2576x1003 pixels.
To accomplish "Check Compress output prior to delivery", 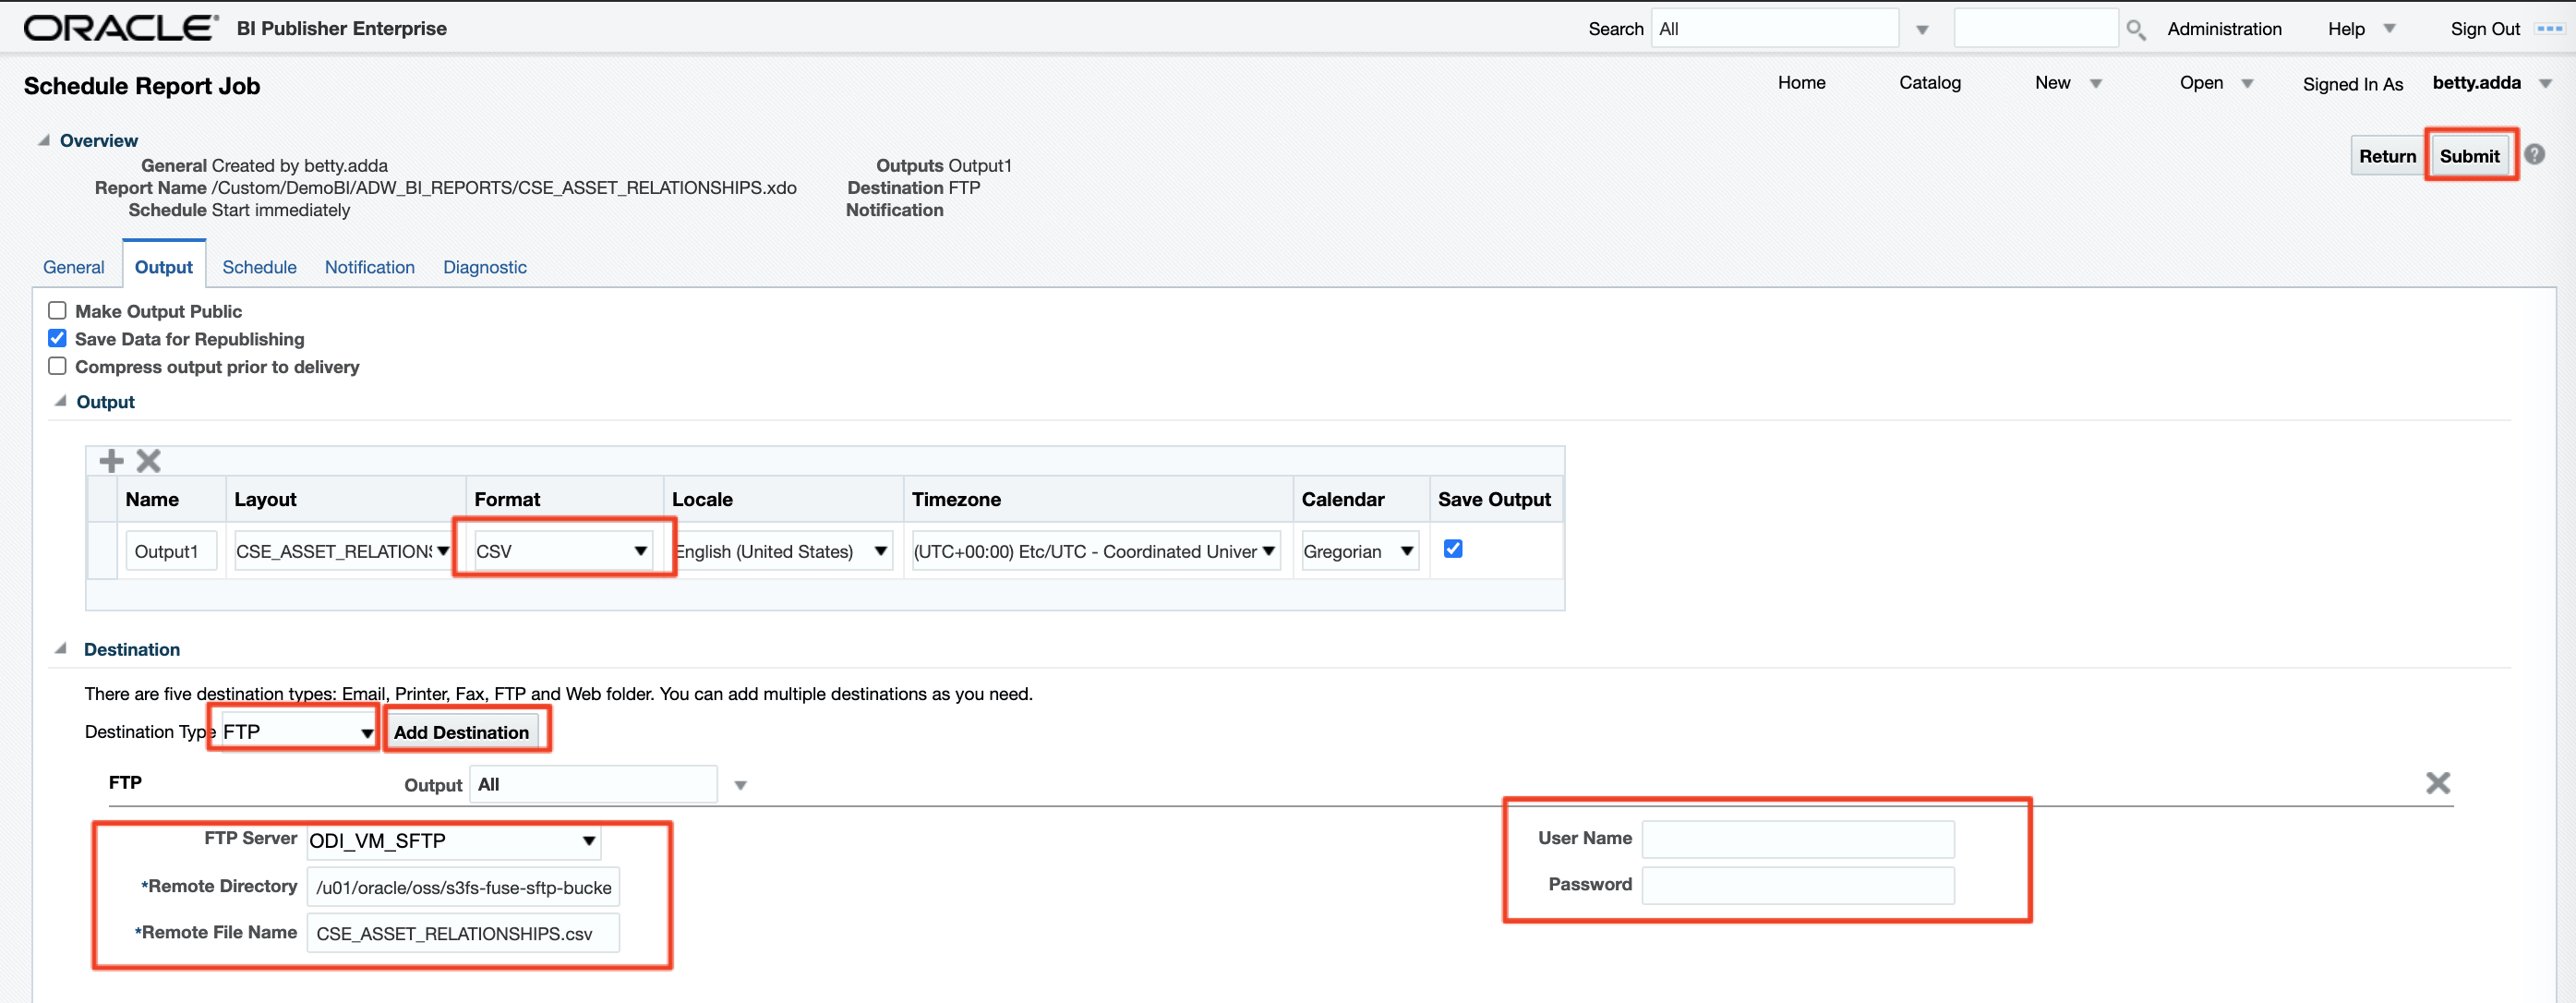I will coord(58,366).
